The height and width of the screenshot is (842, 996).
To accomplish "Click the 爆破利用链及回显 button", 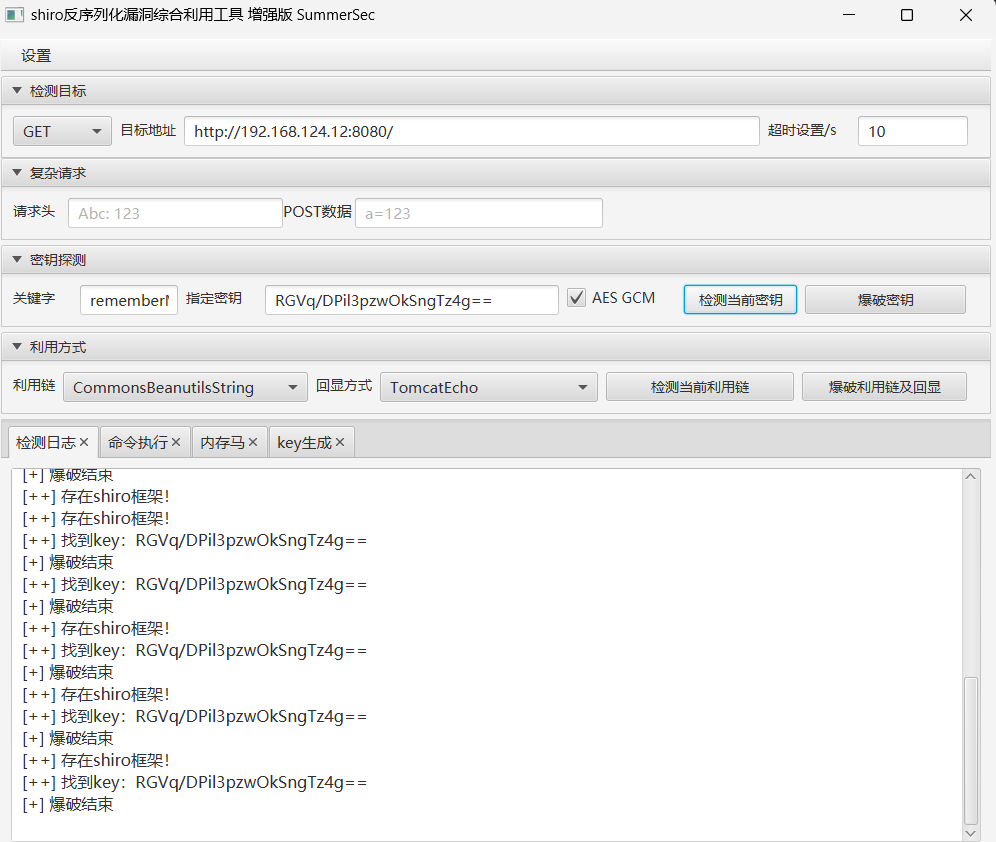I will click(884, 387).
